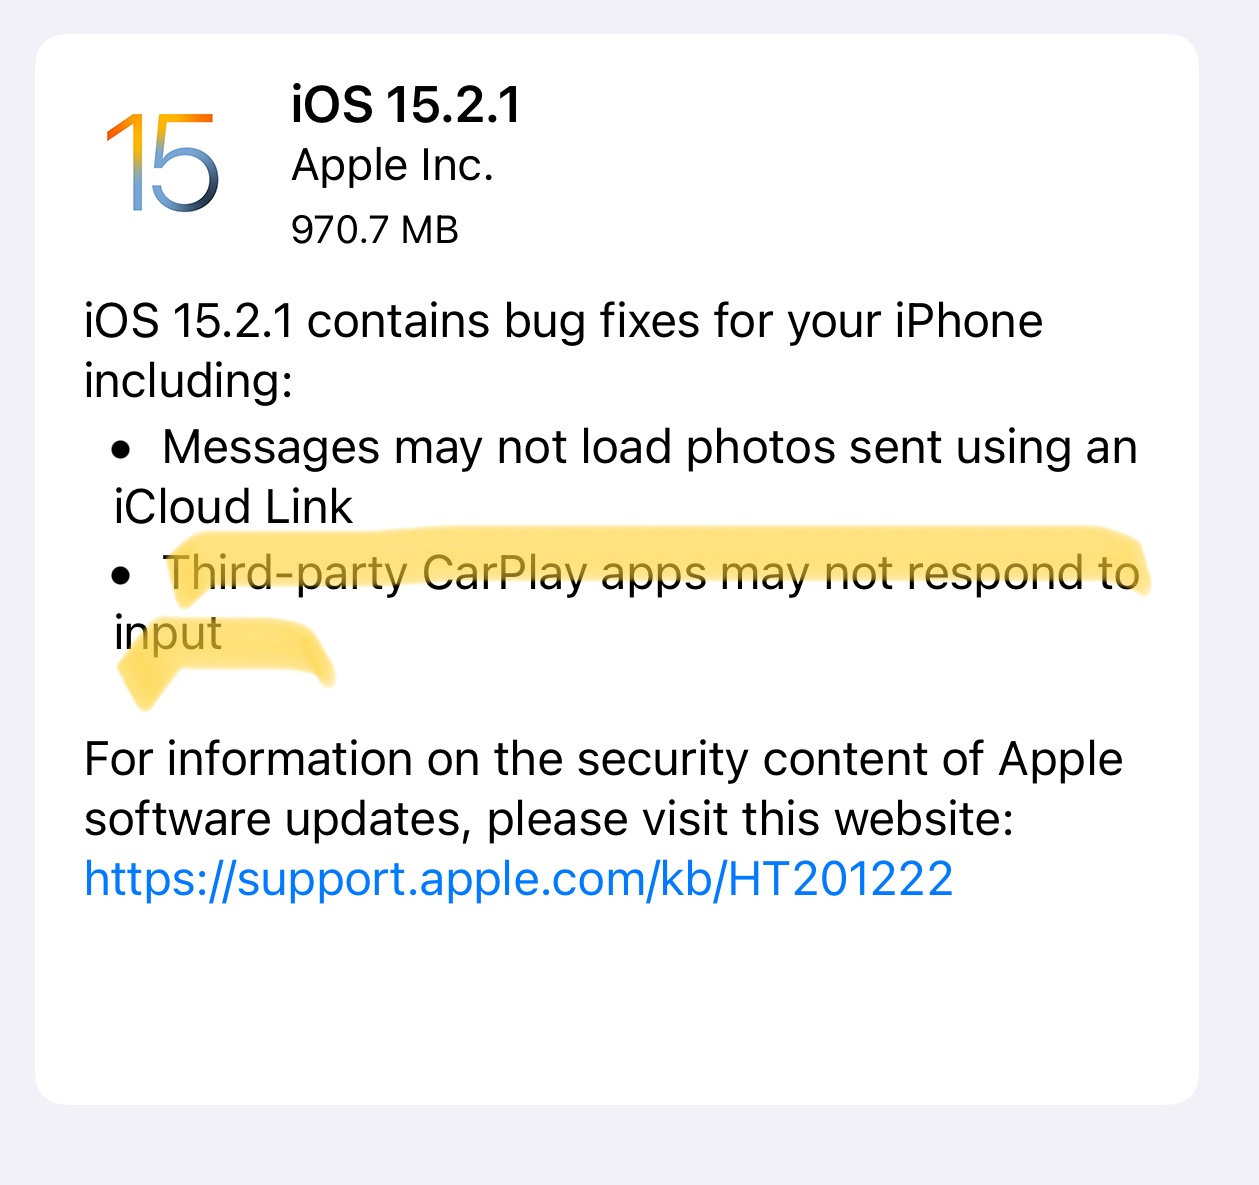1259x1185 pixels.
Task: Tap the Messages iCloud Link bullet point
Action: [x=624, y=477]
